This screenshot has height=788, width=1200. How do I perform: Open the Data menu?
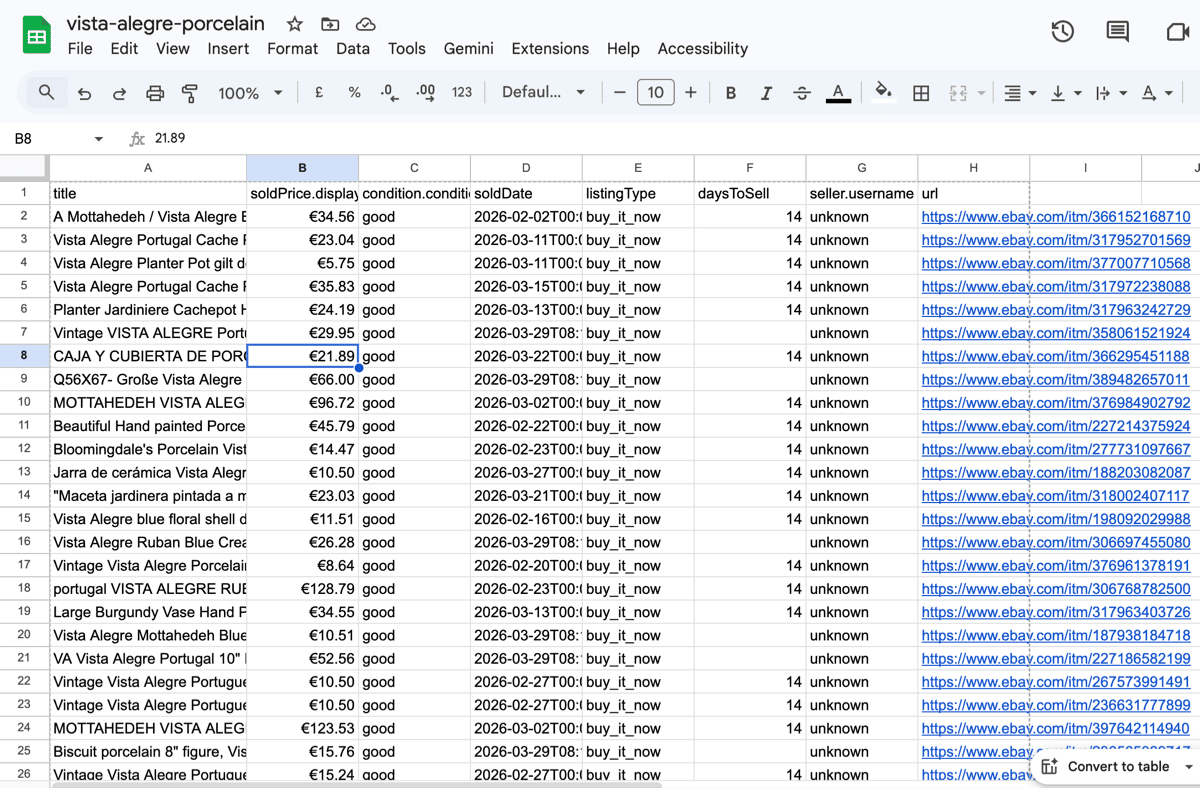(352, 48)
